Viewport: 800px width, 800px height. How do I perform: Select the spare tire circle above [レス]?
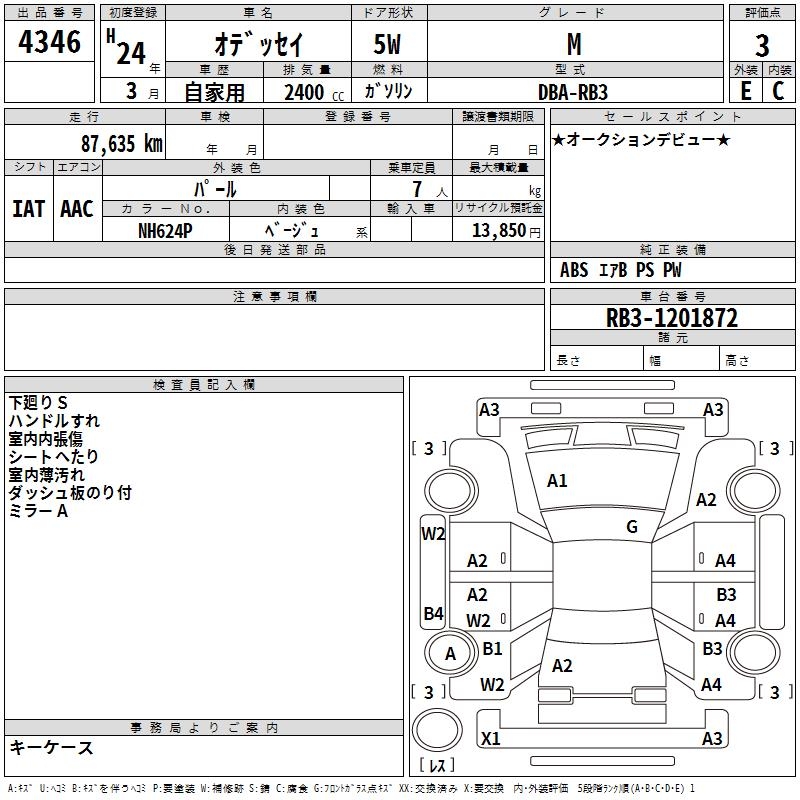pos(437,730)
